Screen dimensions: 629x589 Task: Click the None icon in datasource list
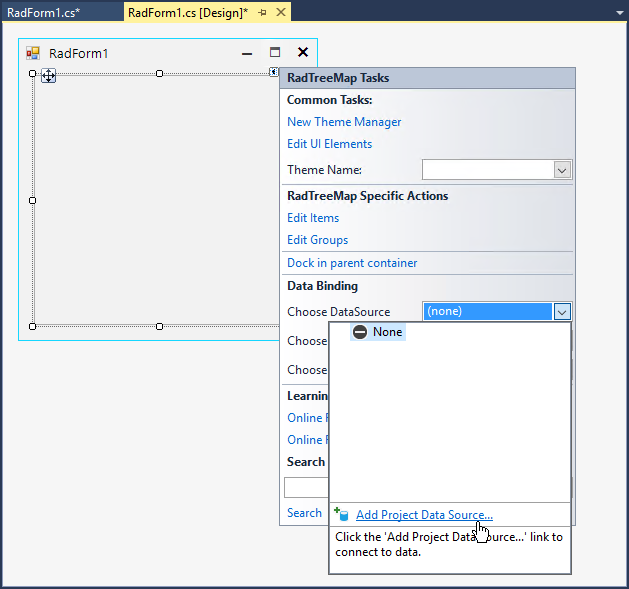tap(360, 332)
